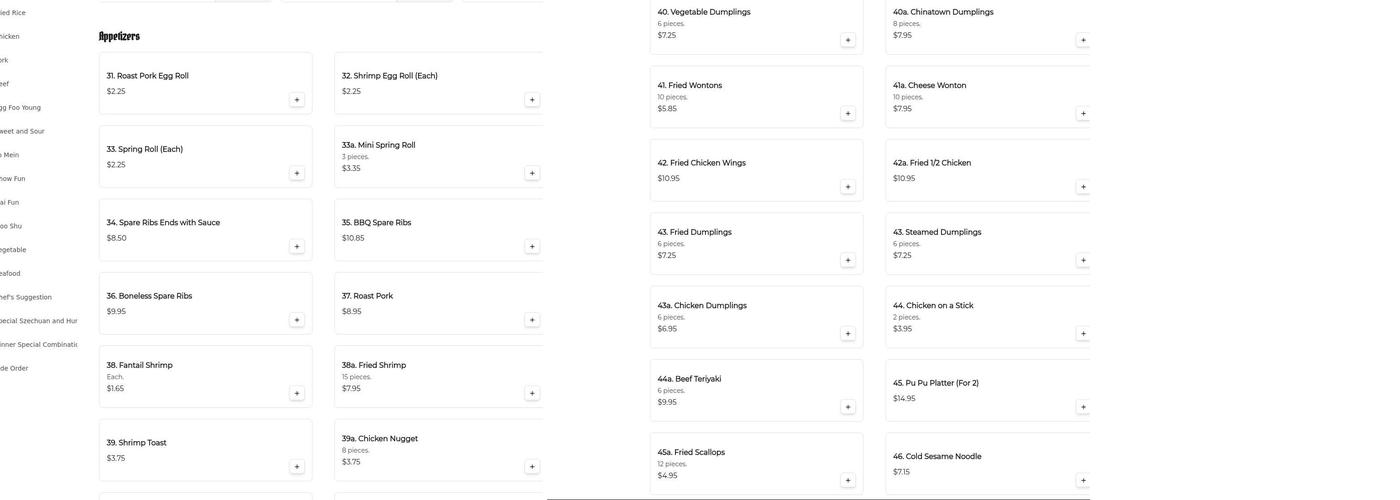Add Vegetable Dumplings via plus icon
The width and height of the screenshot is (1400, 500).
pos(848,40)
